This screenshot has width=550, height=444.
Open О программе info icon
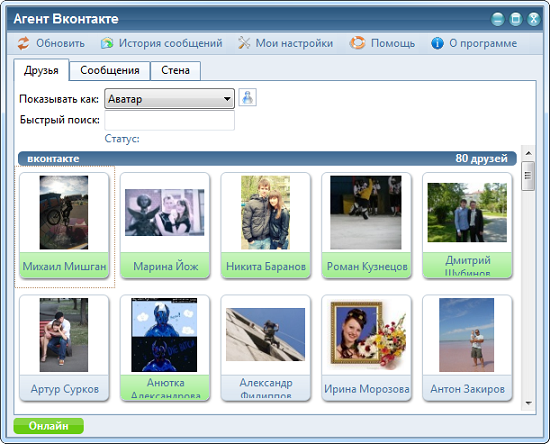click(437, 43)
